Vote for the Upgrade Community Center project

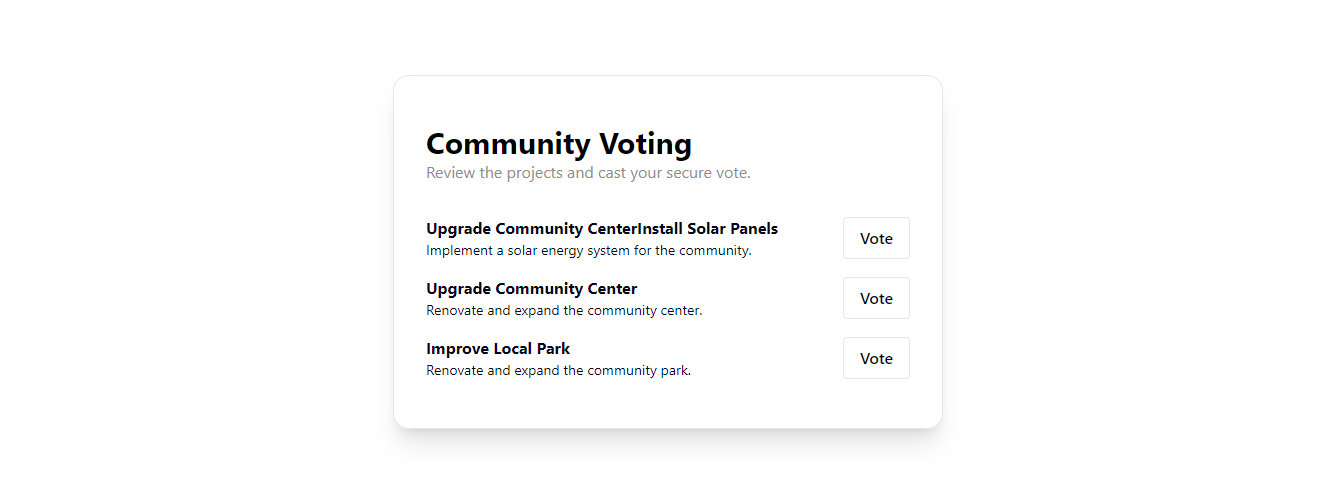[x=876, y=298]
